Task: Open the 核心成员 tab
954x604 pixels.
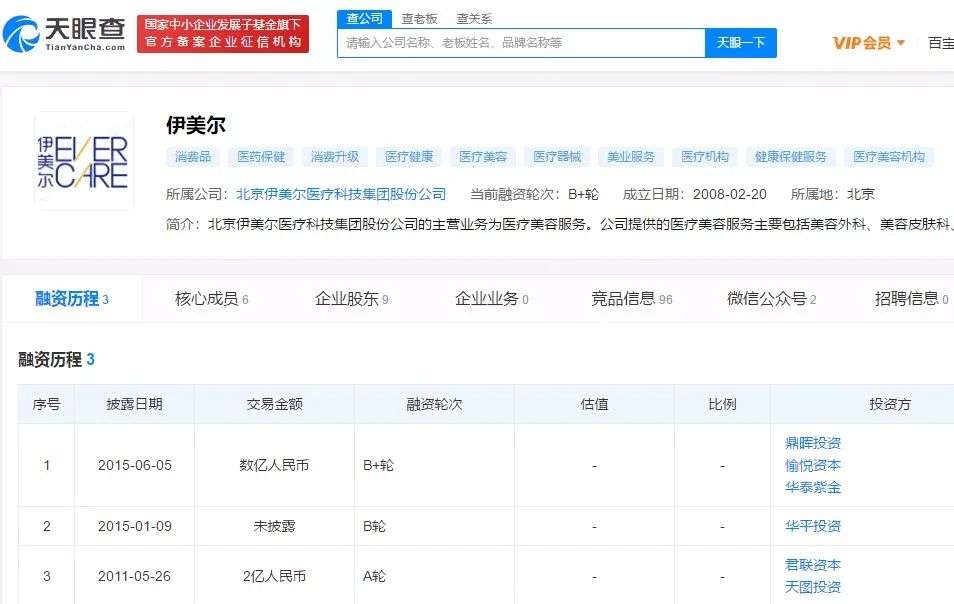Action: click(x=212, y=299)
